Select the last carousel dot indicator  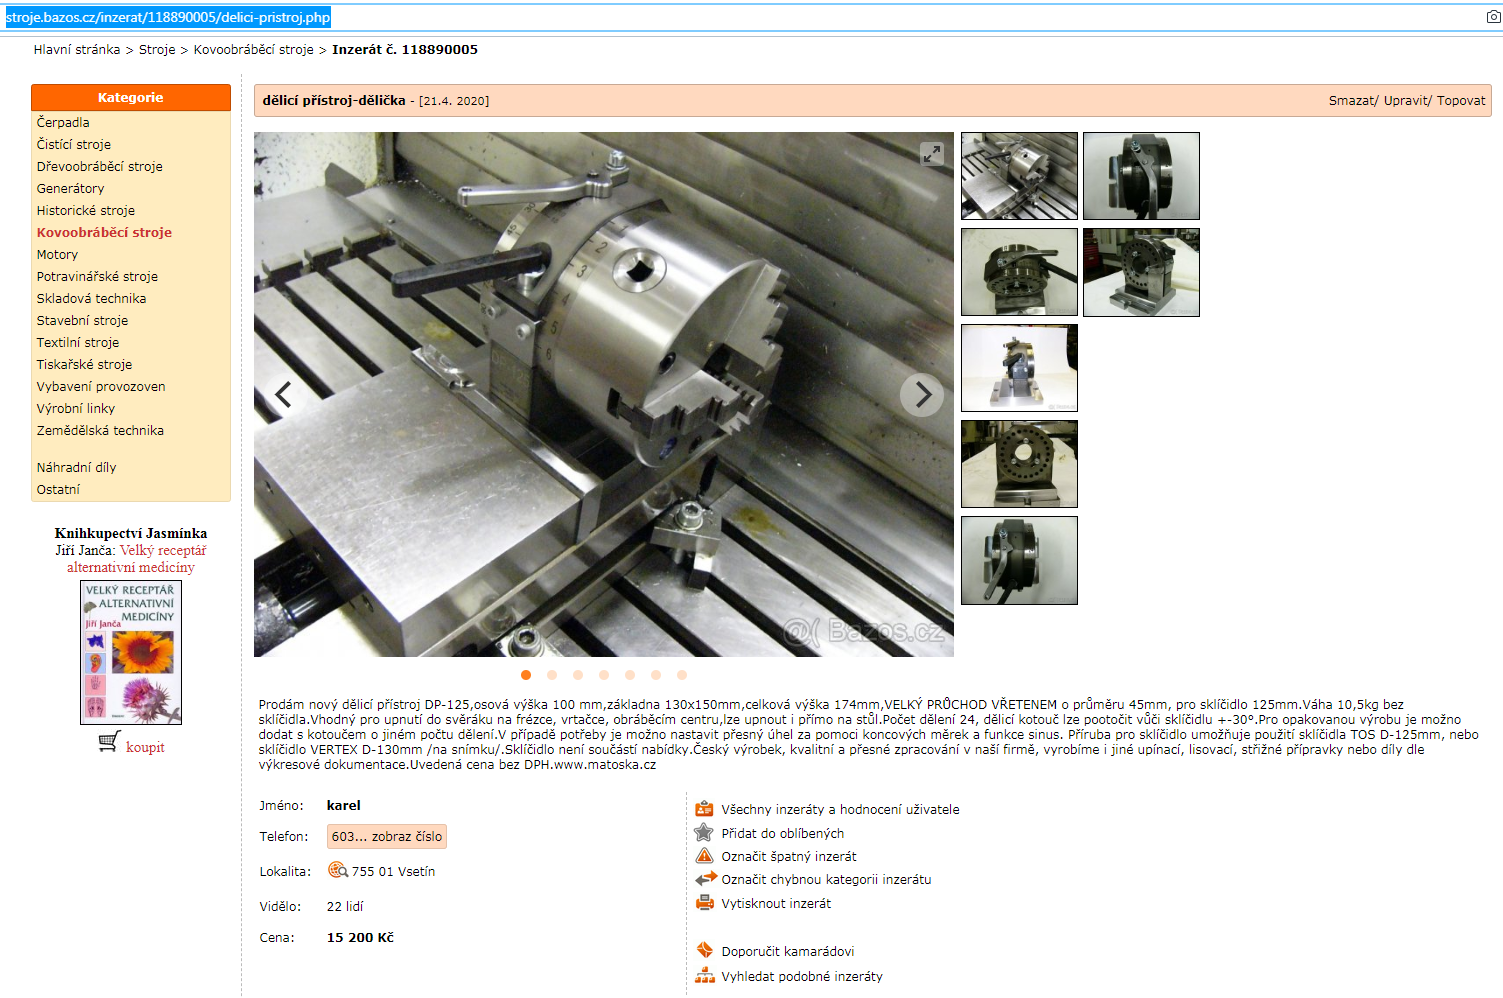point(682,675)
